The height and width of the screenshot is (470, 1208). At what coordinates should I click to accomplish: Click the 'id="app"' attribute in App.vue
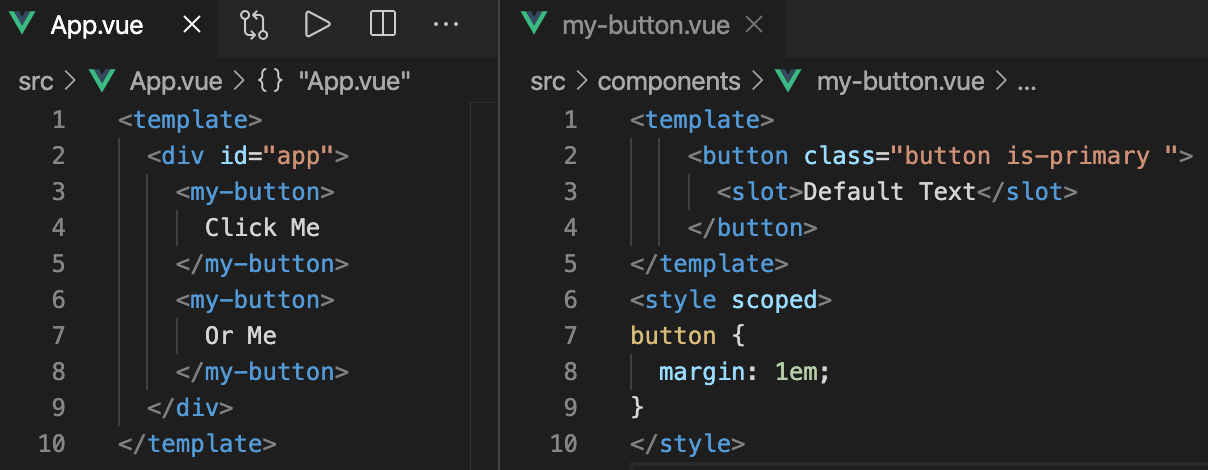pyautogui.click(x=277, y=156)
